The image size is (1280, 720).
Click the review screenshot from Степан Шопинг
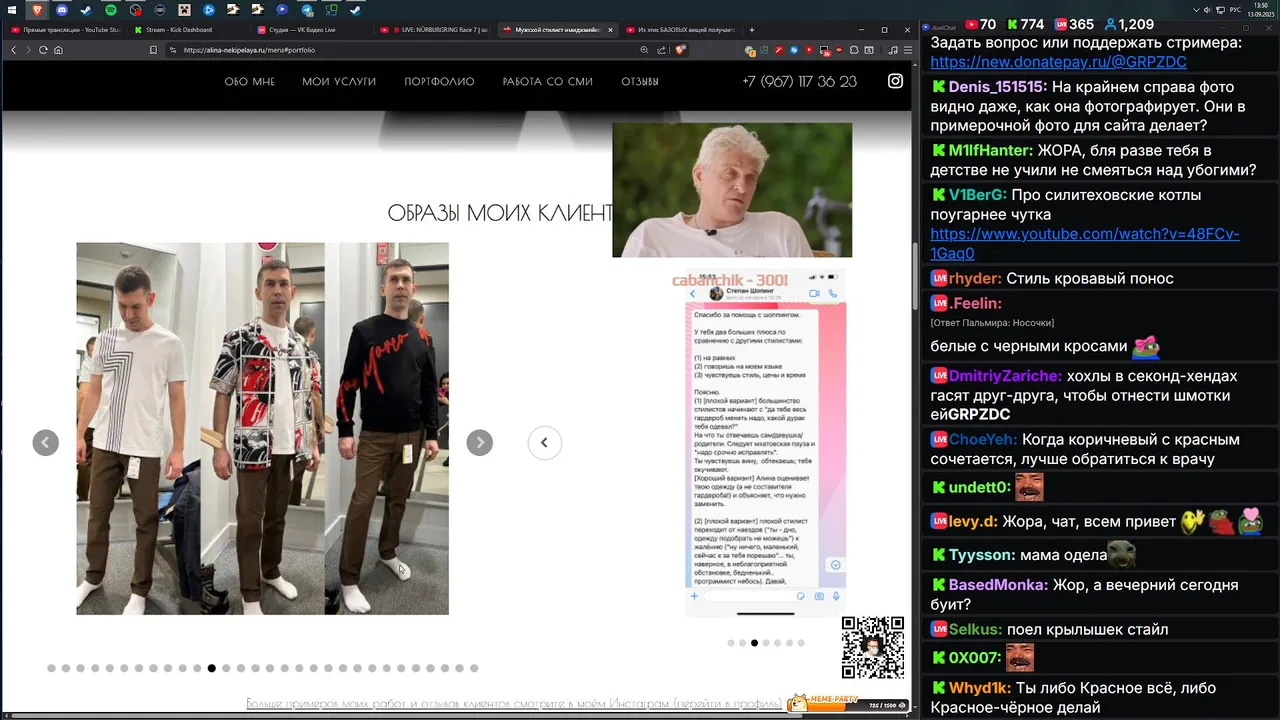(765, 441)
